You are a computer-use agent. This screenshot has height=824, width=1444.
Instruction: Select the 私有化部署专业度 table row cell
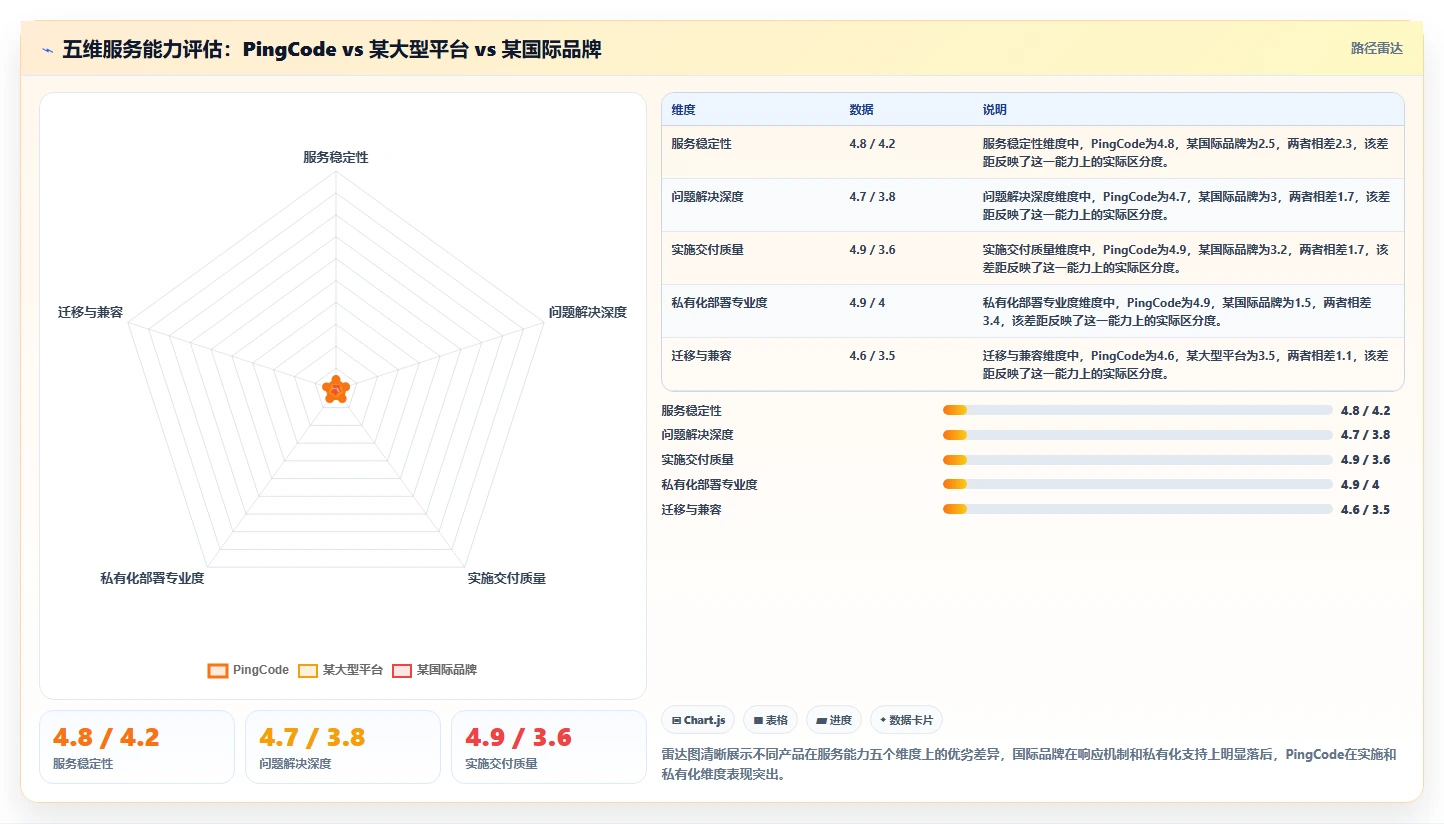(720, 302)
